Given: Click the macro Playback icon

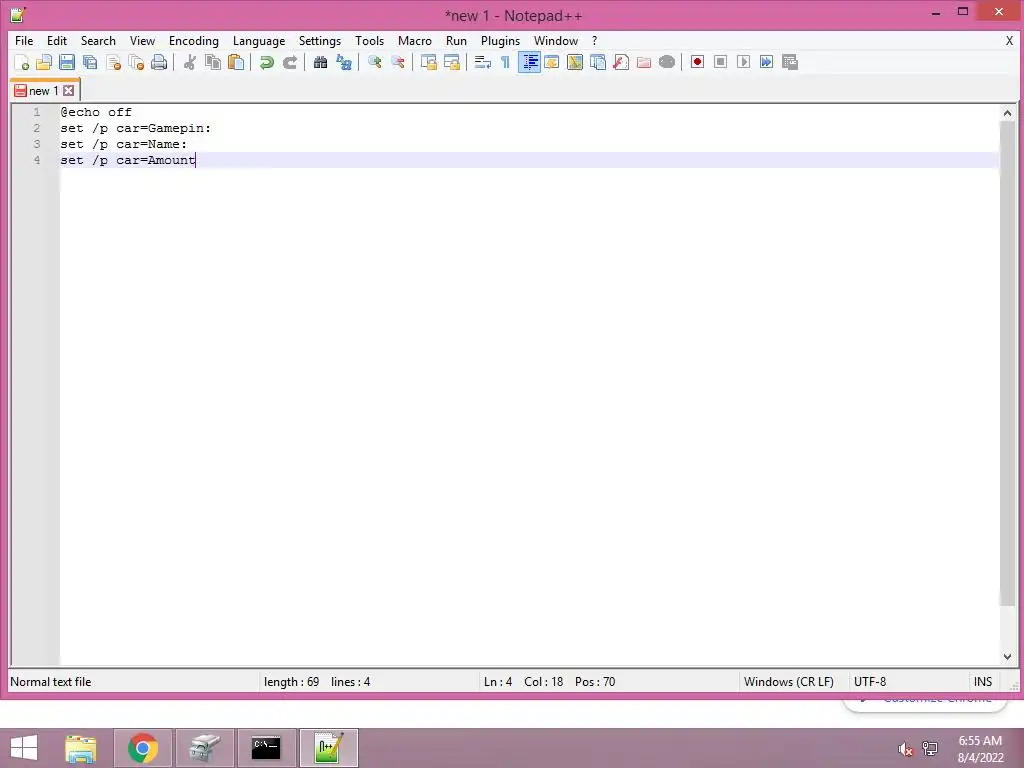Looking at the screenshot, I should coord(743,62).
